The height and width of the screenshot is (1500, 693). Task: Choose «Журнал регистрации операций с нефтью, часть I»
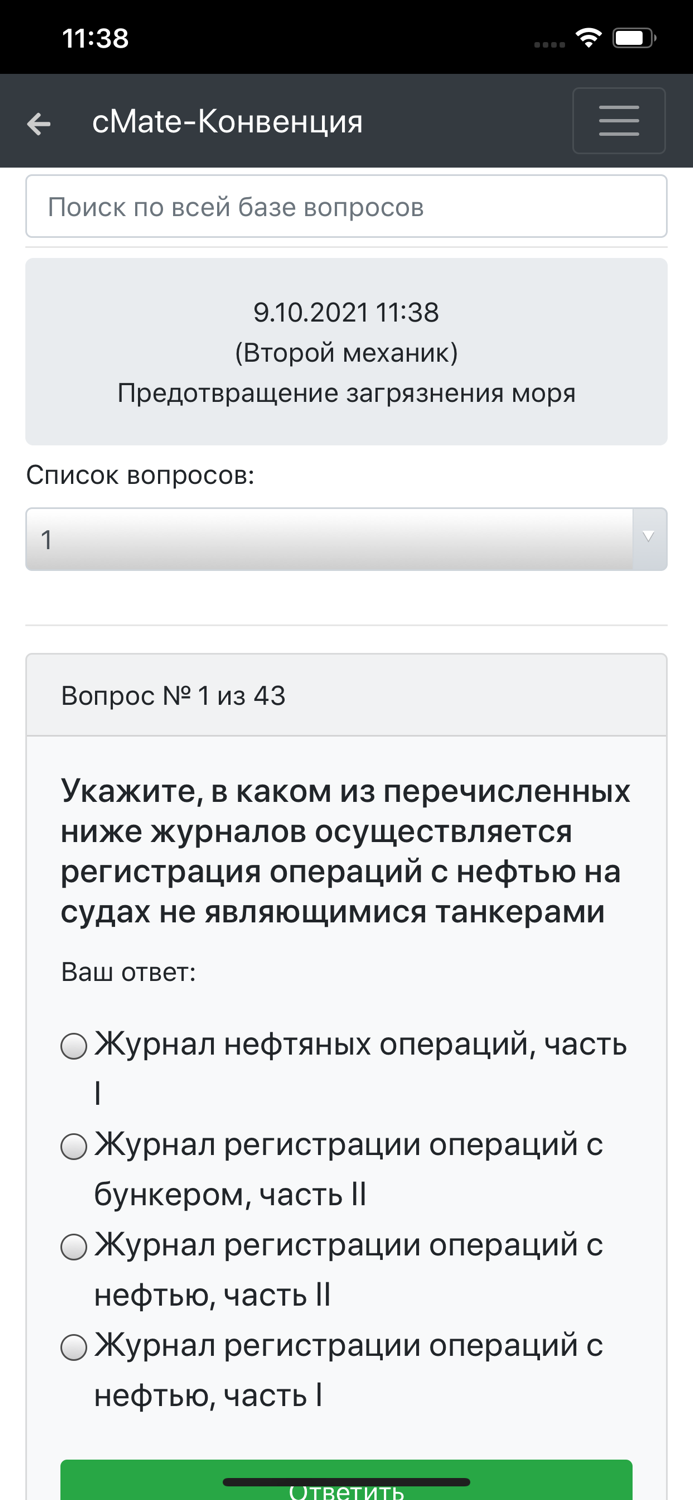pyautogui.click(x=73, y=1347)
